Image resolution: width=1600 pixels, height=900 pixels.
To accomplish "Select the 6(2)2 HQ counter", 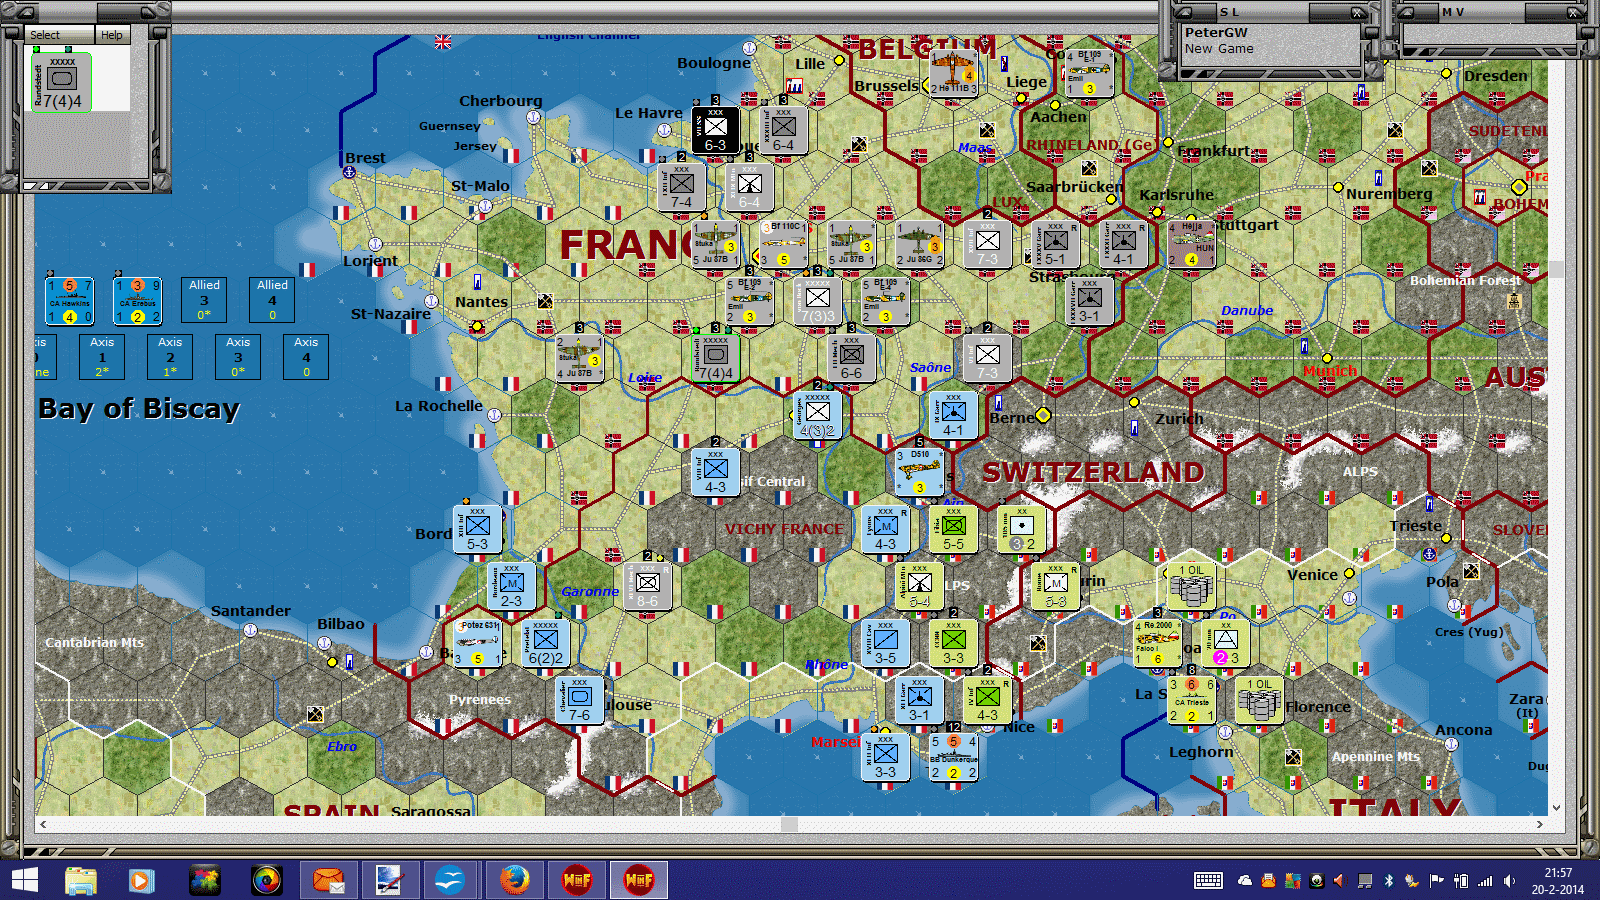I will click(546, 643).
